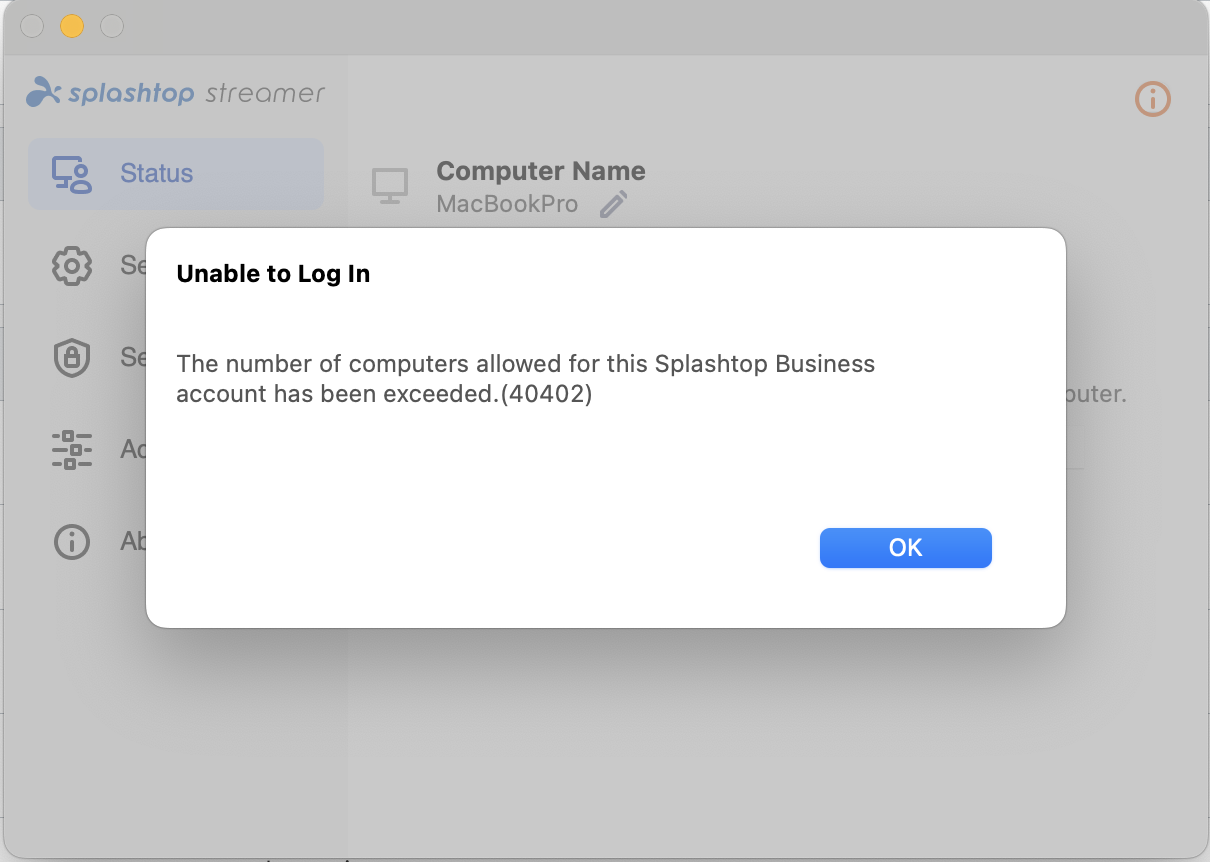1210x862 pixels.
Task: Click the Splashtop streamer logo
Action: point(176,92)
